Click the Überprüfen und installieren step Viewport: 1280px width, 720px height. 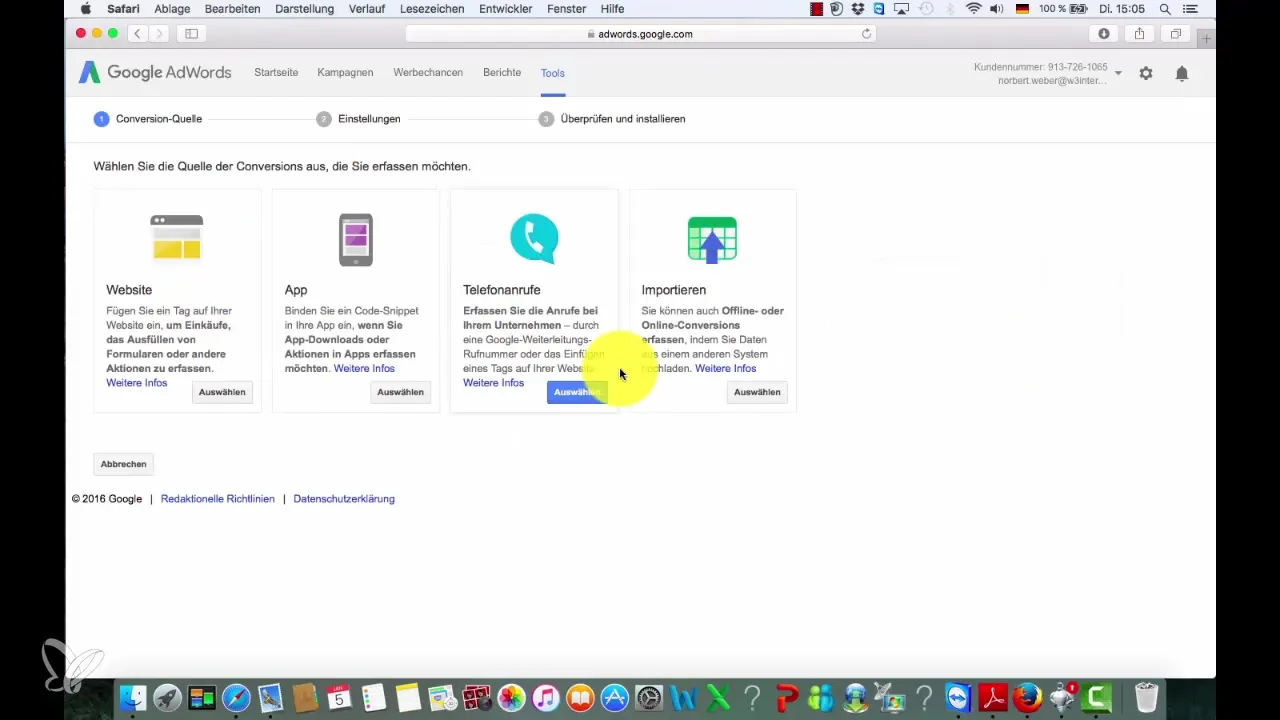(x=612, y=119)
